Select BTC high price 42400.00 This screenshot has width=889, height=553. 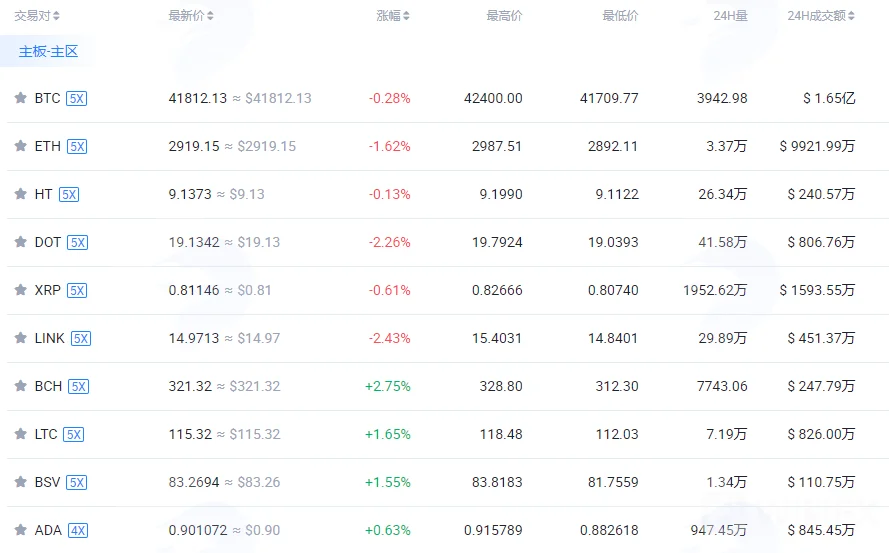click(493, 98)
